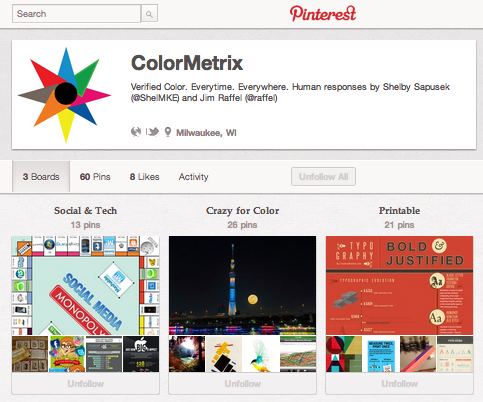Focus the Search input field
The image size is (483, 402).
pos(76,14)
